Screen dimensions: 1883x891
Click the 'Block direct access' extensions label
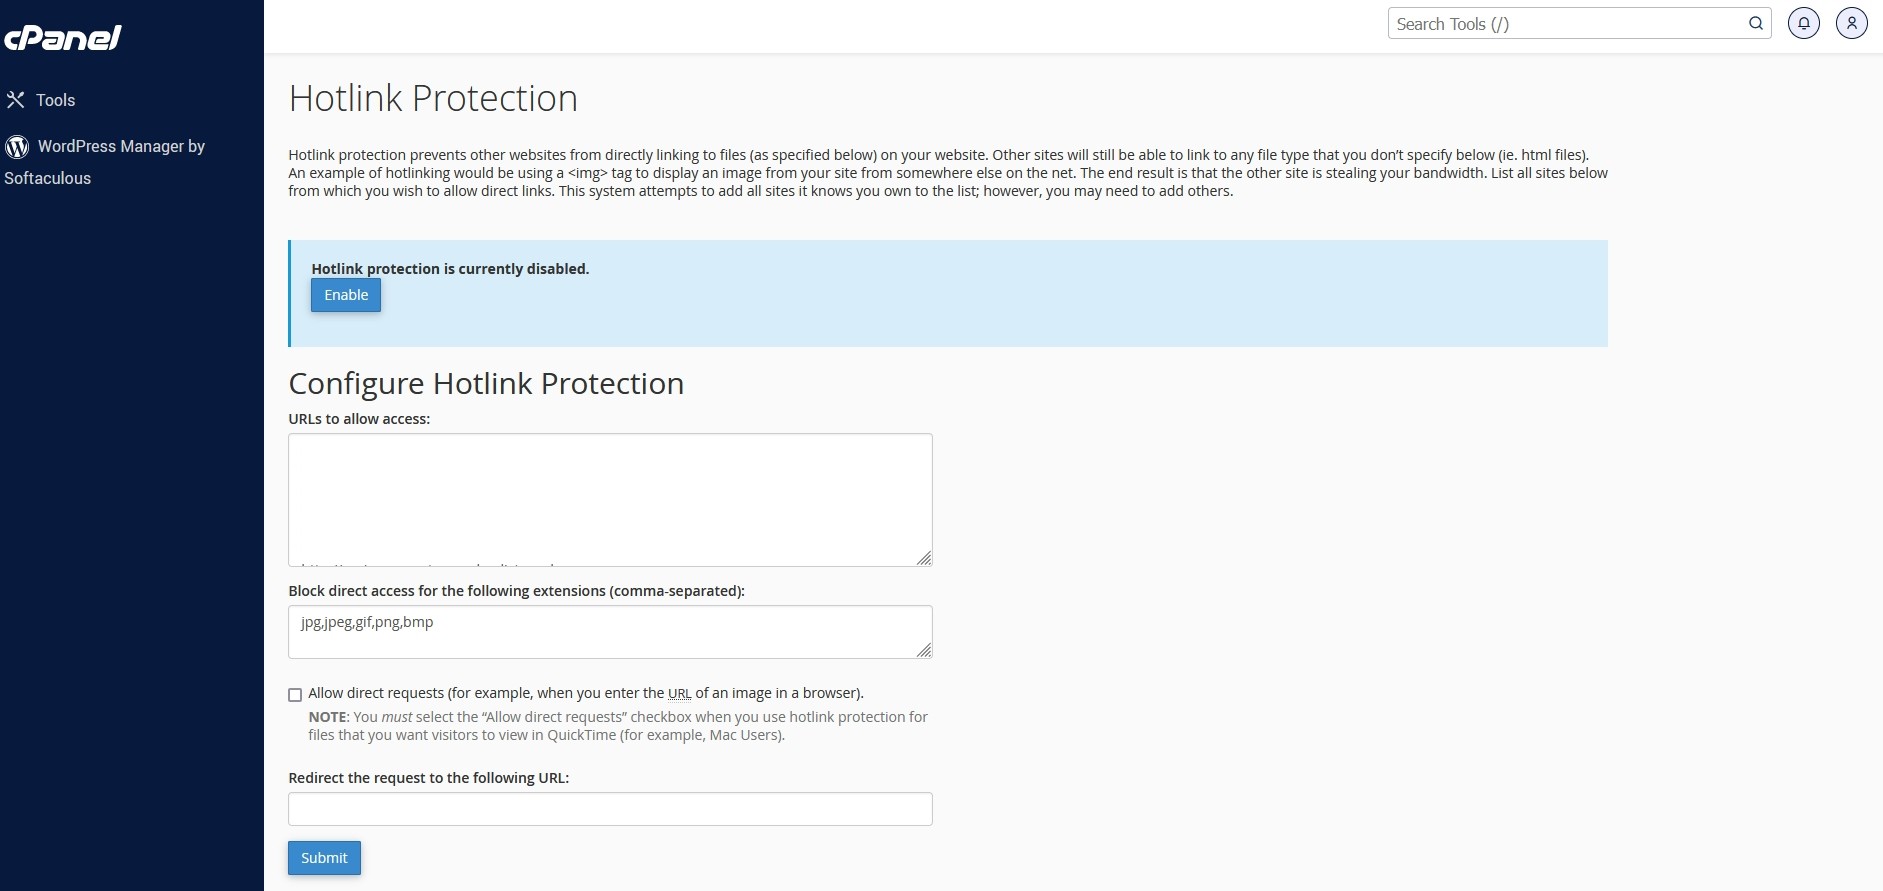(x=517, y=591)
